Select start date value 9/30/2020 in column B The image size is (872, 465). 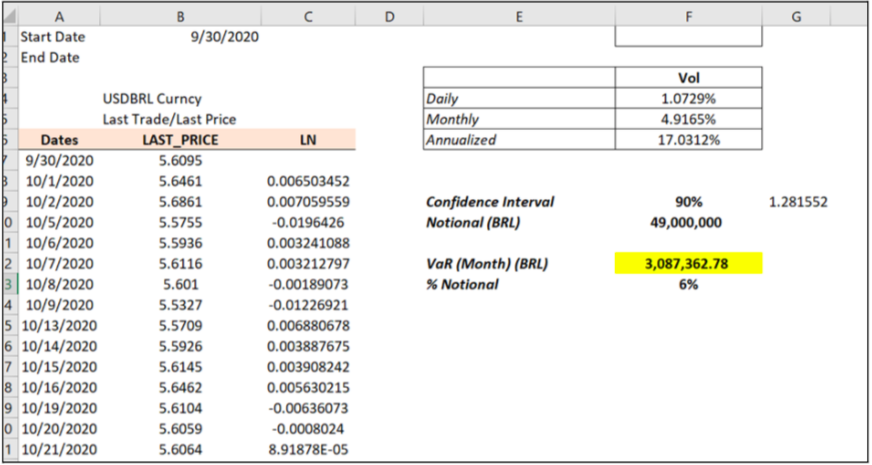coord(181,37)
